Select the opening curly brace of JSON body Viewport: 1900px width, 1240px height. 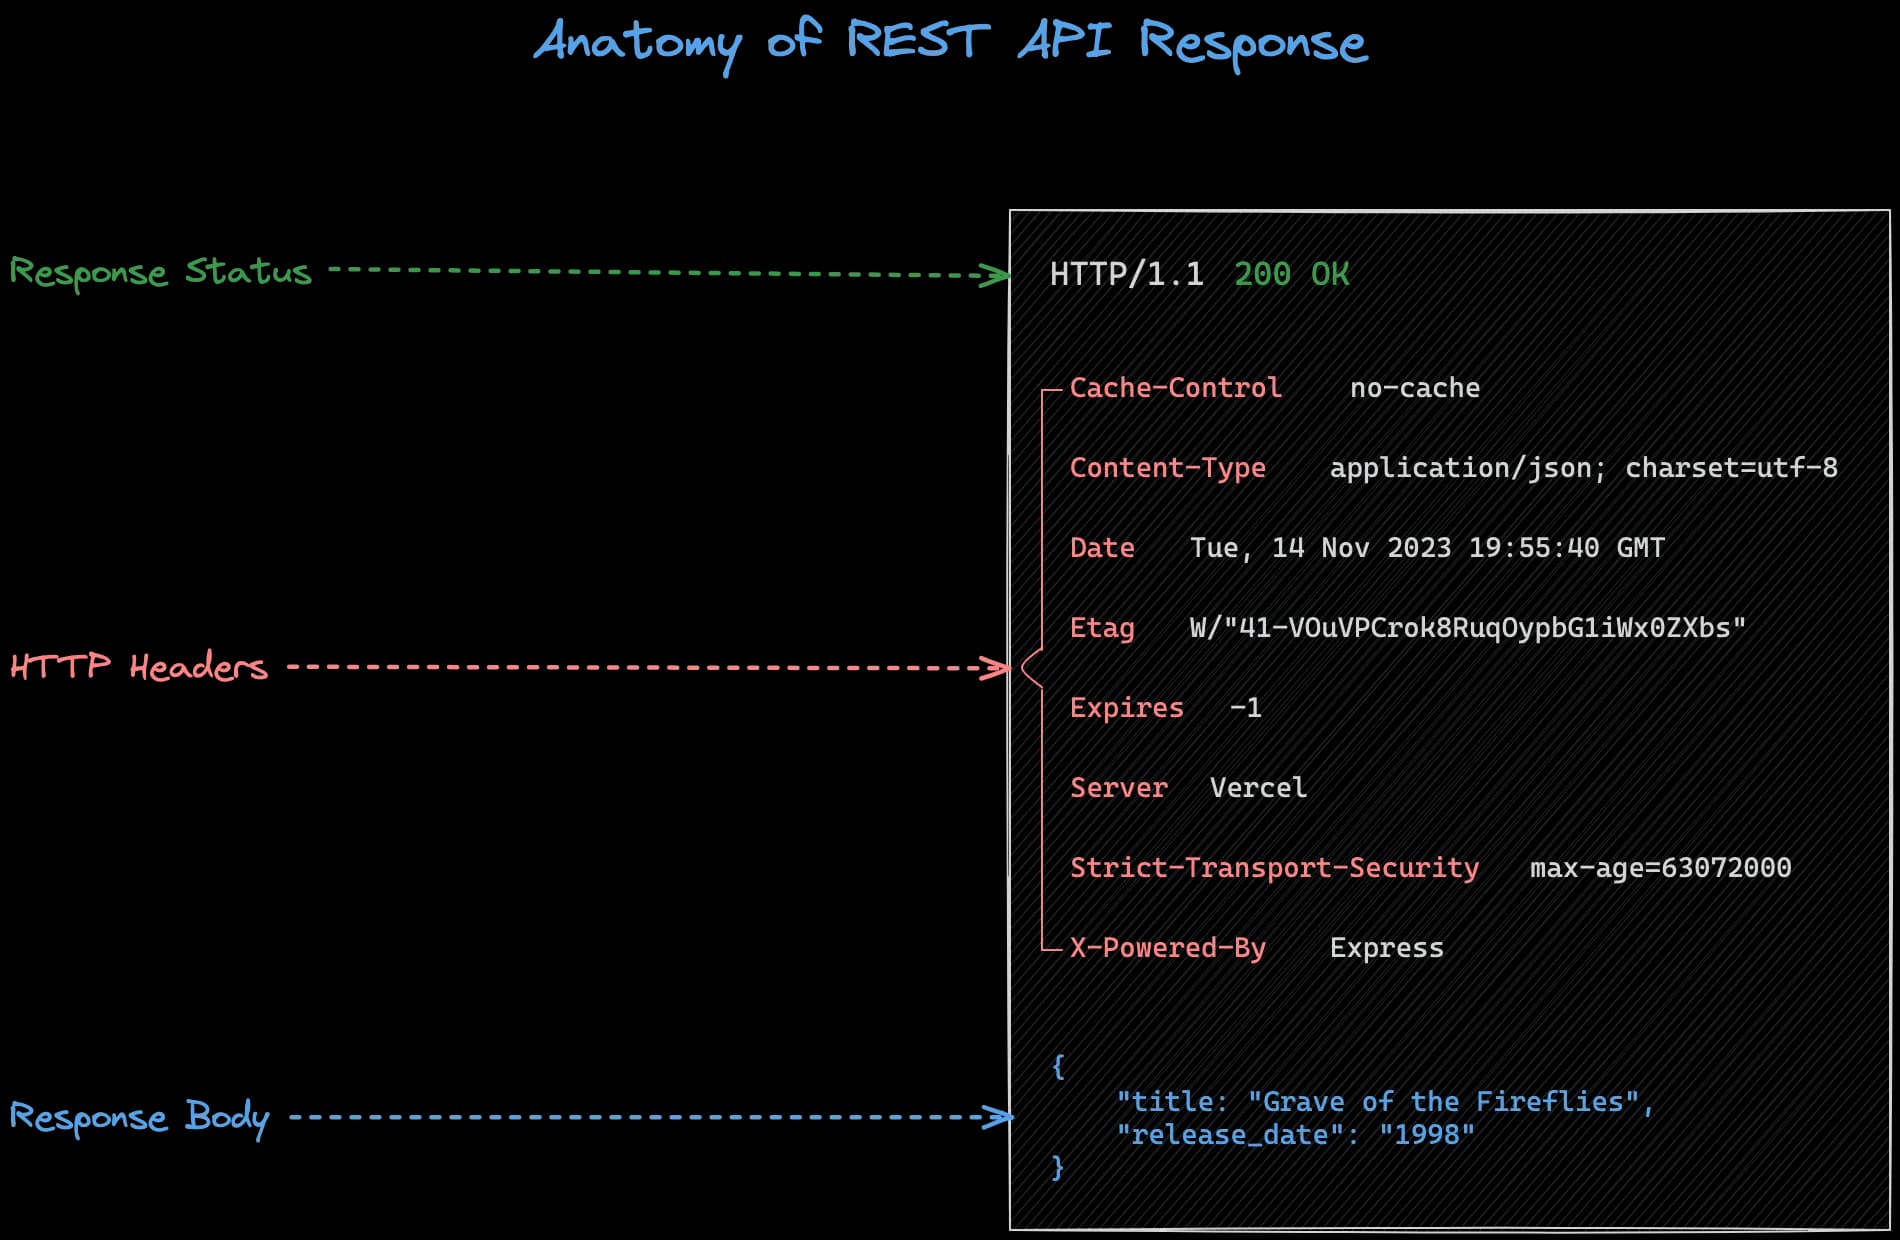[1058, 1066]
